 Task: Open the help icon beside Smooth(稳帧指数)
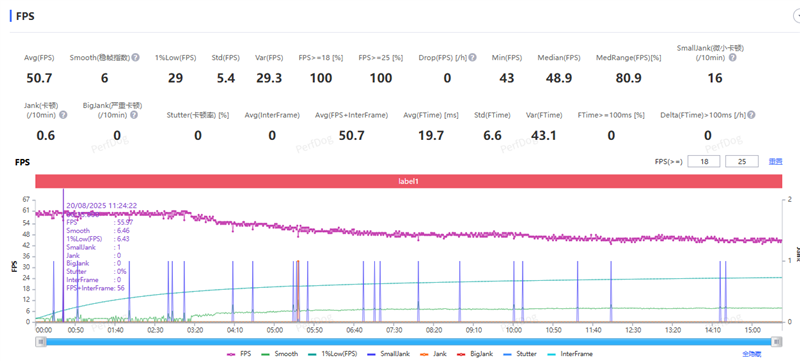pyautogui.click(x=136, y=58)
